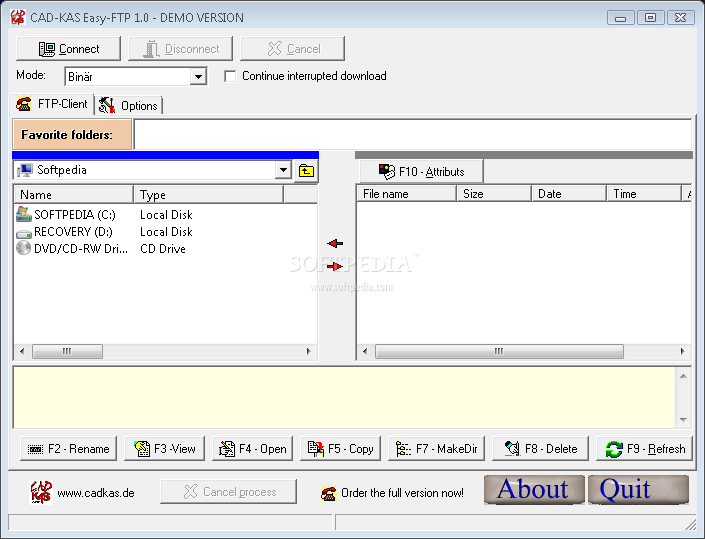Click the F2 - Rename button
The height and width of the screenshot is (539, 705).
[68, 449]
